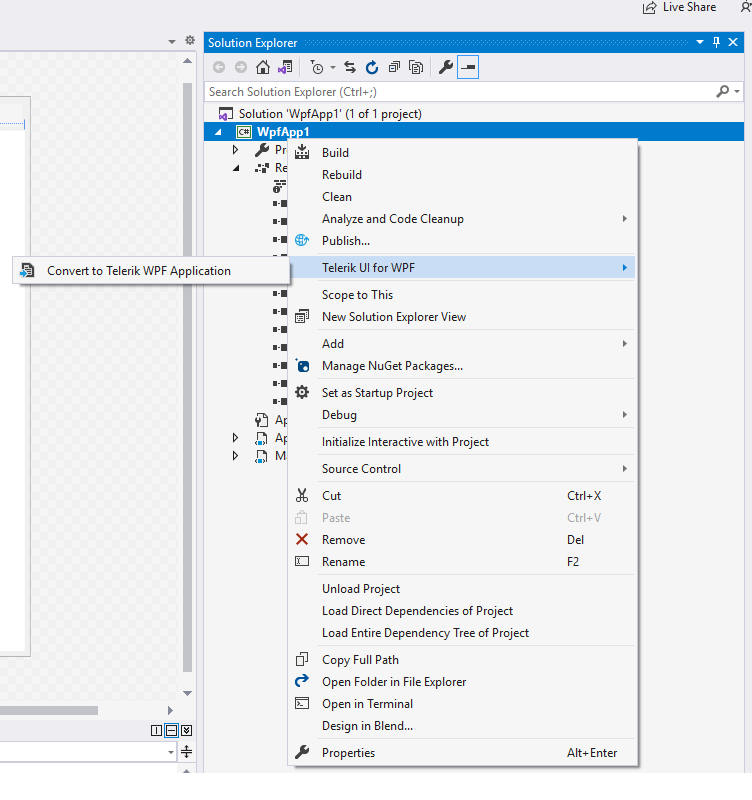Select horizontal split view icon in designer
The height and width of the screenshot is (800, 752).
click(x=171, y=731)
